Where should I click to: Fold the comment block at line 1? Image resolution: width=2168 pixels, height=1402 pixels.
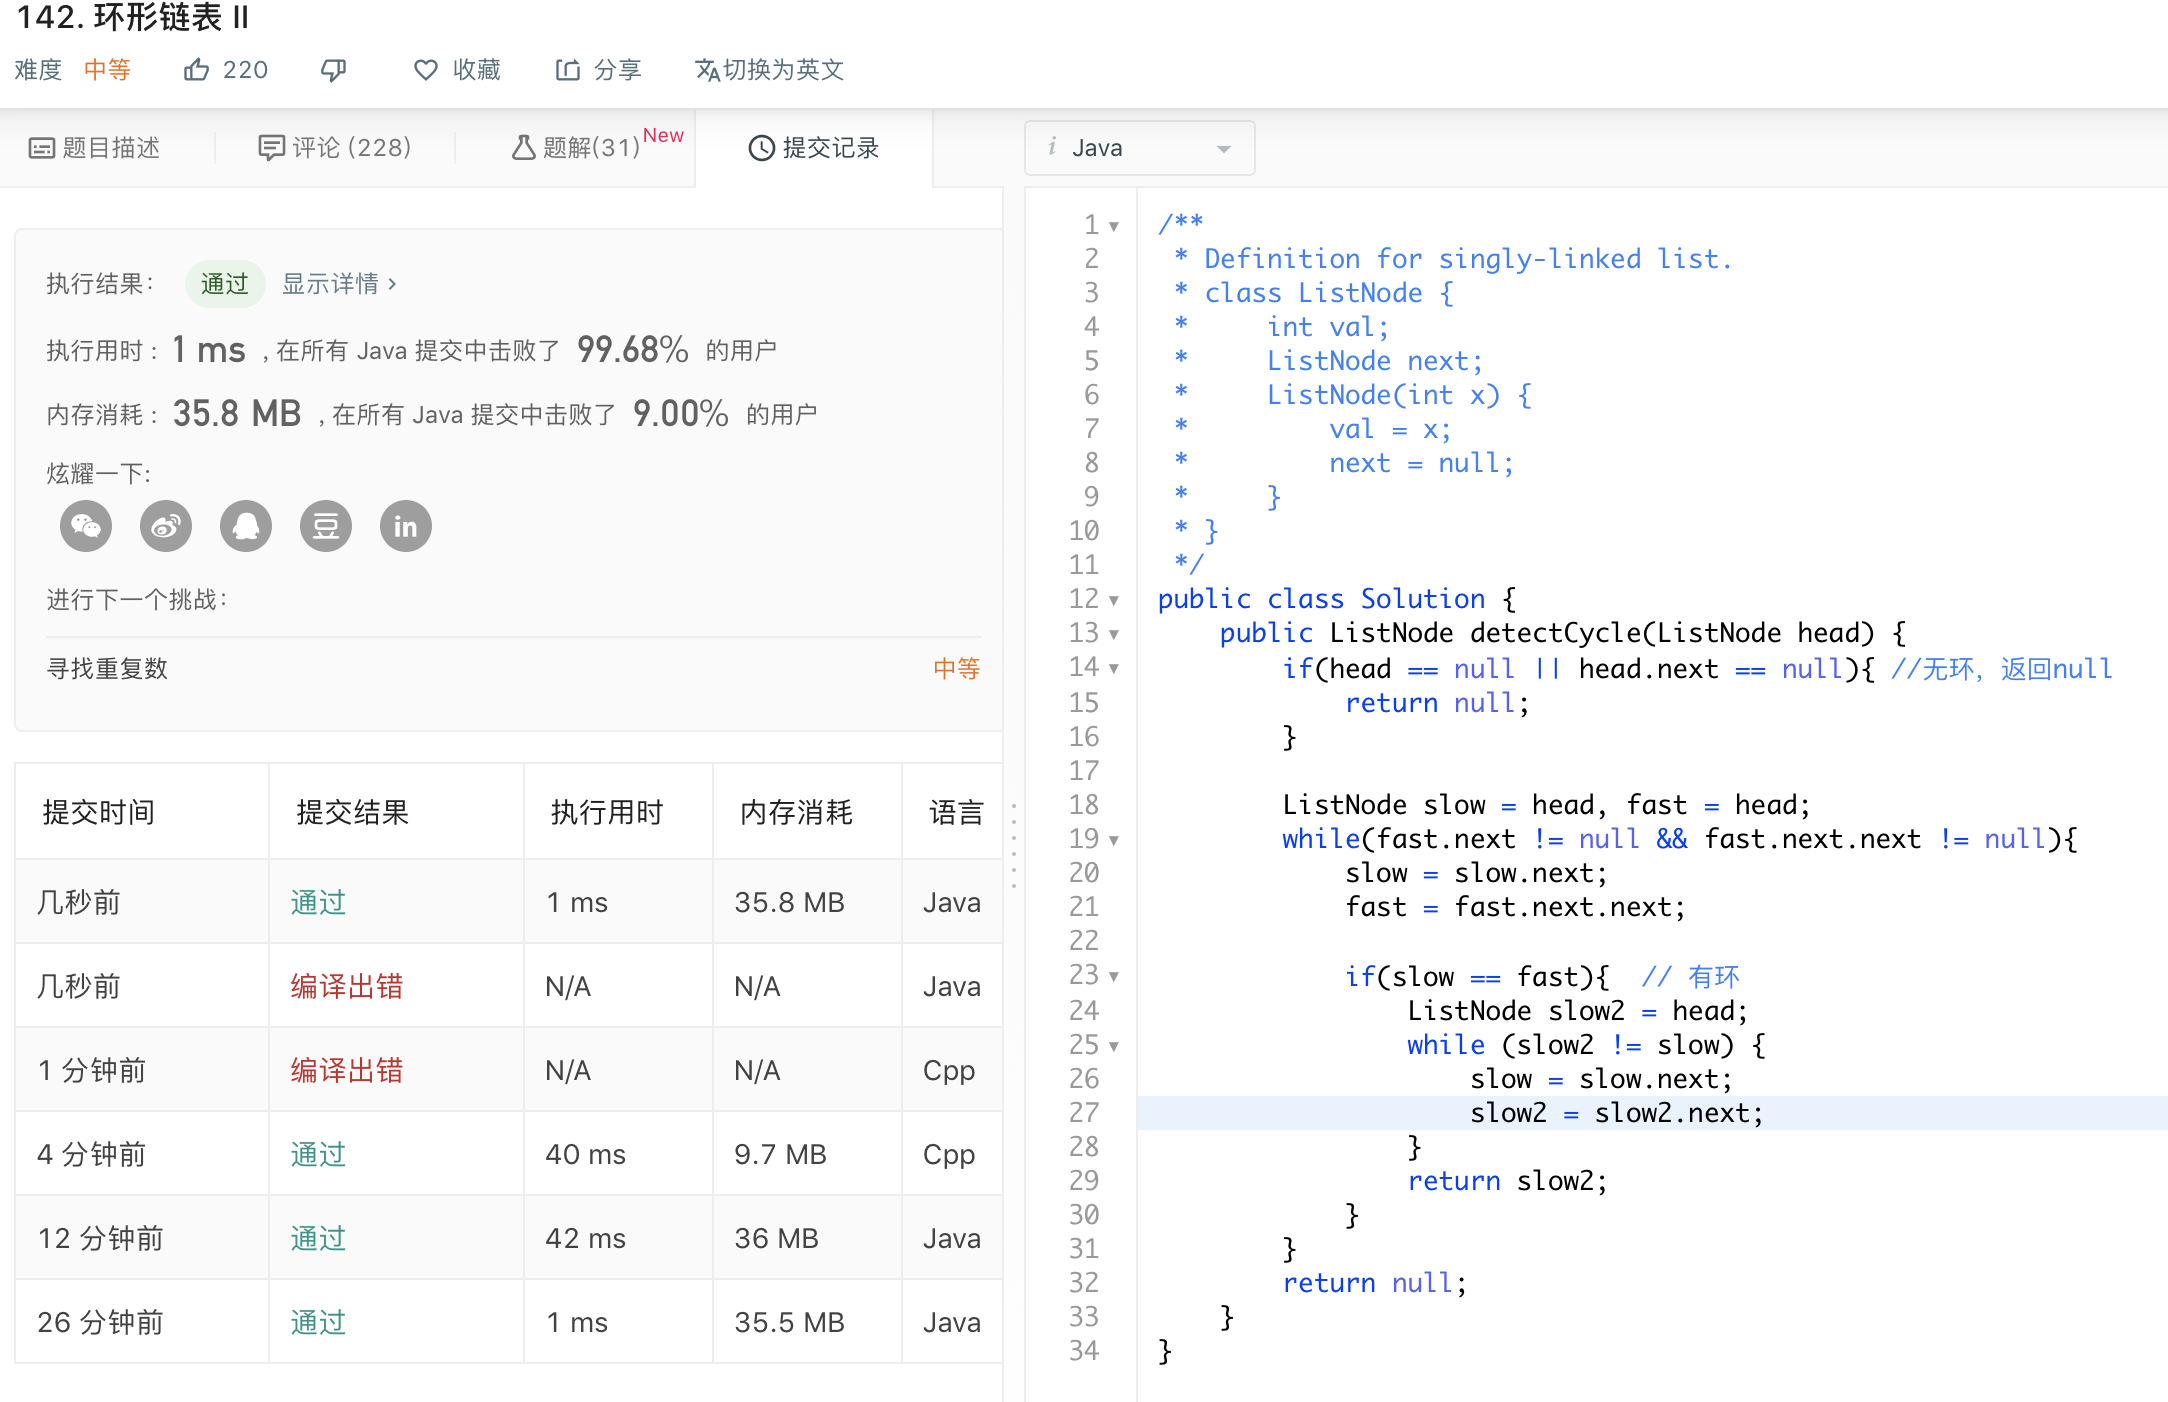1114,226
